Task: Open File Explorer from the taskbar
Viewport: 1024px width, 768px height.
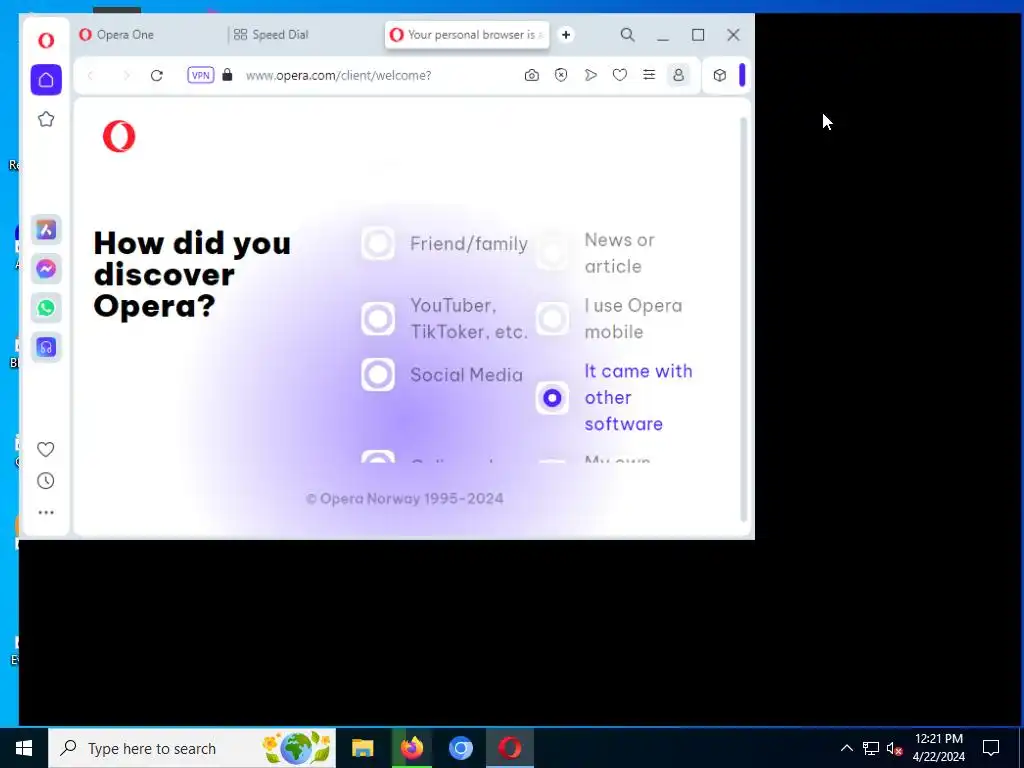Action: (x=362, y=748)
